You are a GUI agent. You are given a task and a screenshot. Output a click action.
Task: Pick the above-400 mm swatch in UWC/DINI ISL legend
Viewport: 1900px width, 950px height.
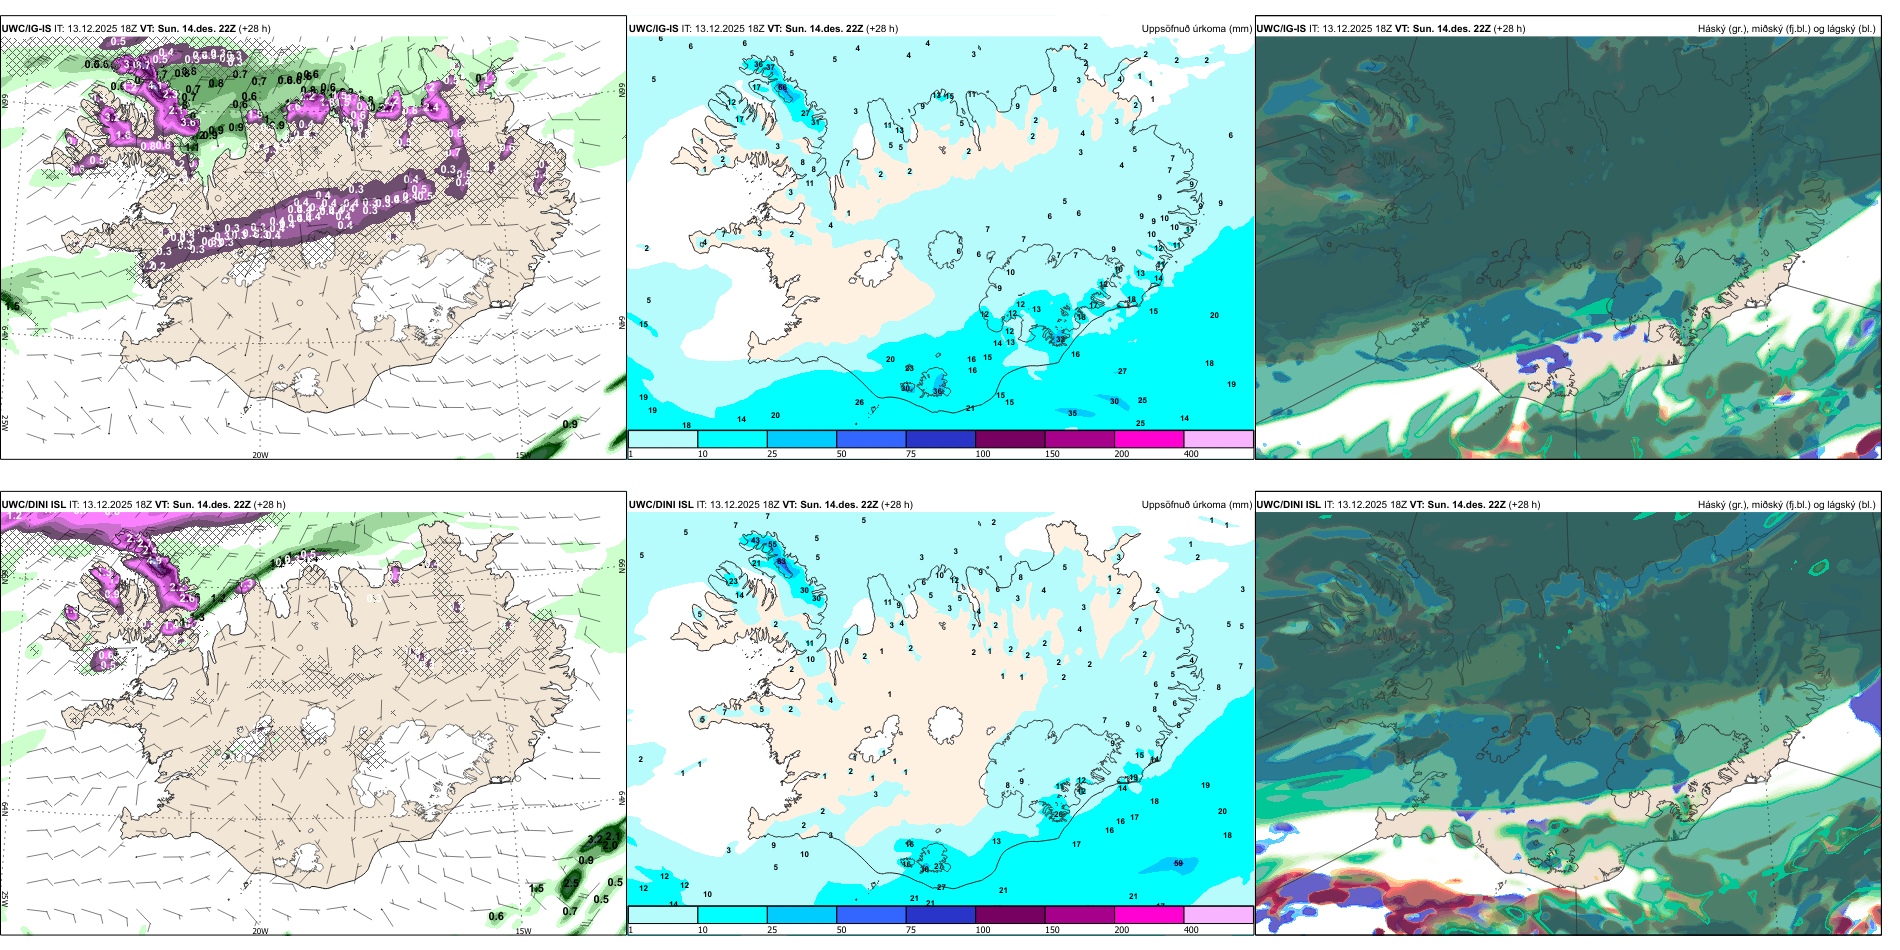[1218, 915]
